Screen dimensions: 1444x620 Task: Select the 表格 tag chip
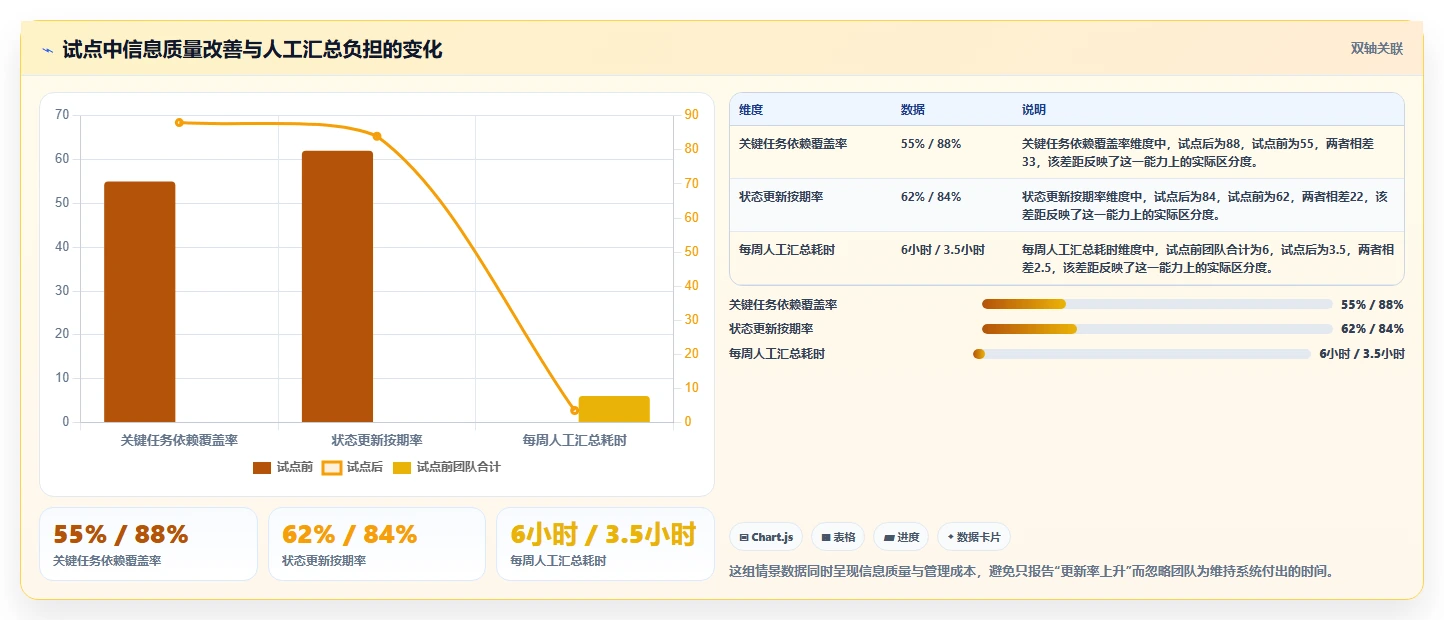point(838,537)
